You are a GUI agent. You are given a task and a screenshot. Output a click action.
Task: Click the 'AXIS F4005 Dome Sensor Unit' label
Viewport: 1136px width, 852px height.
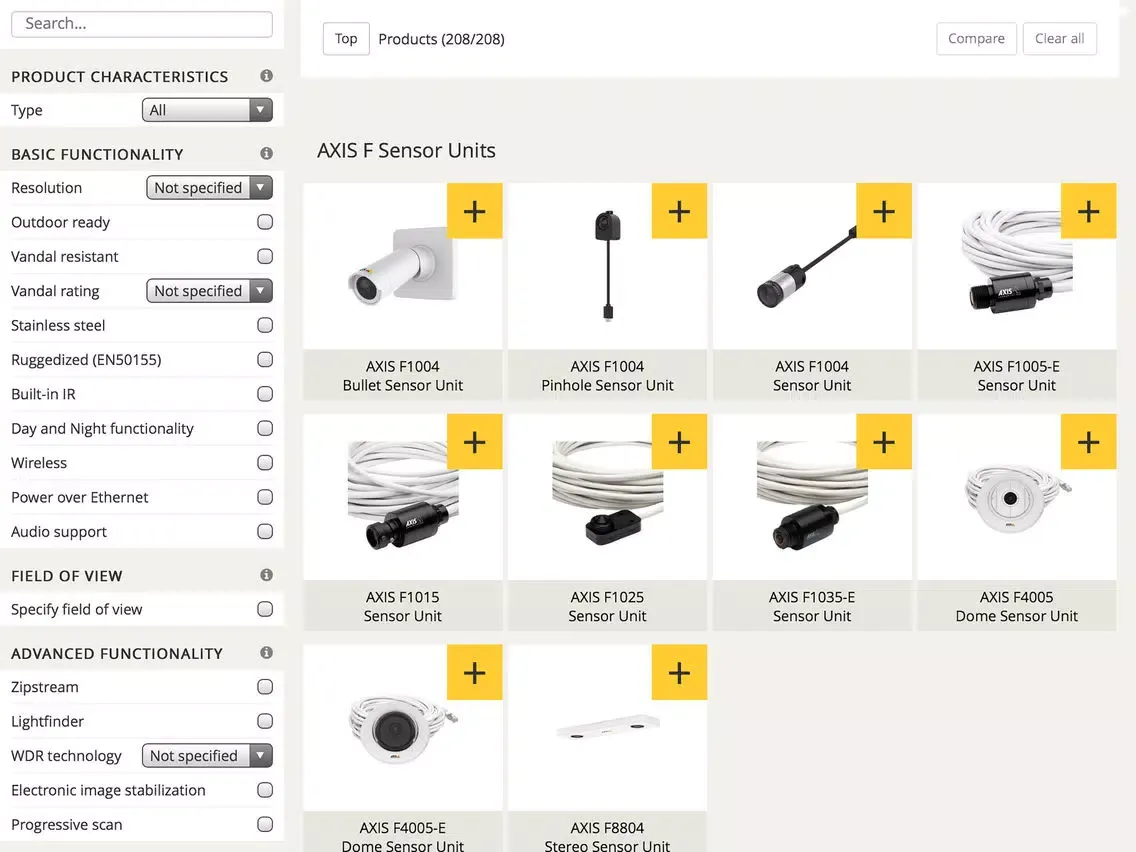[1016, 606]
